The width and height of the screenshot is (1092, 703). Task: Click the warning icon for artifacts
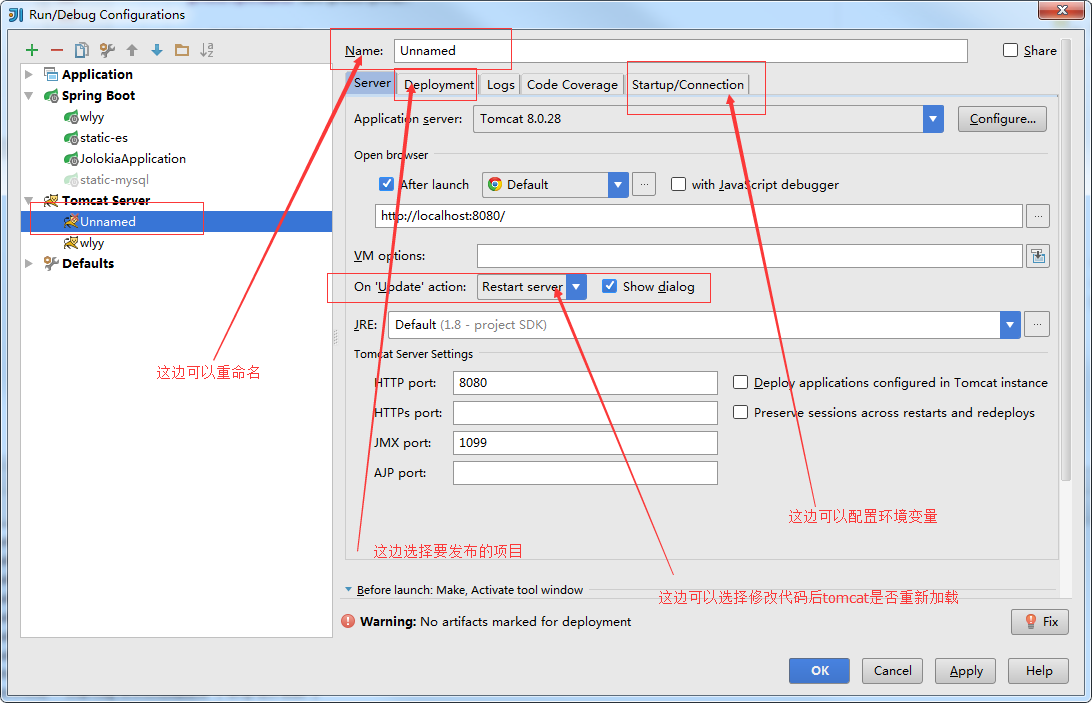[348, 621]
